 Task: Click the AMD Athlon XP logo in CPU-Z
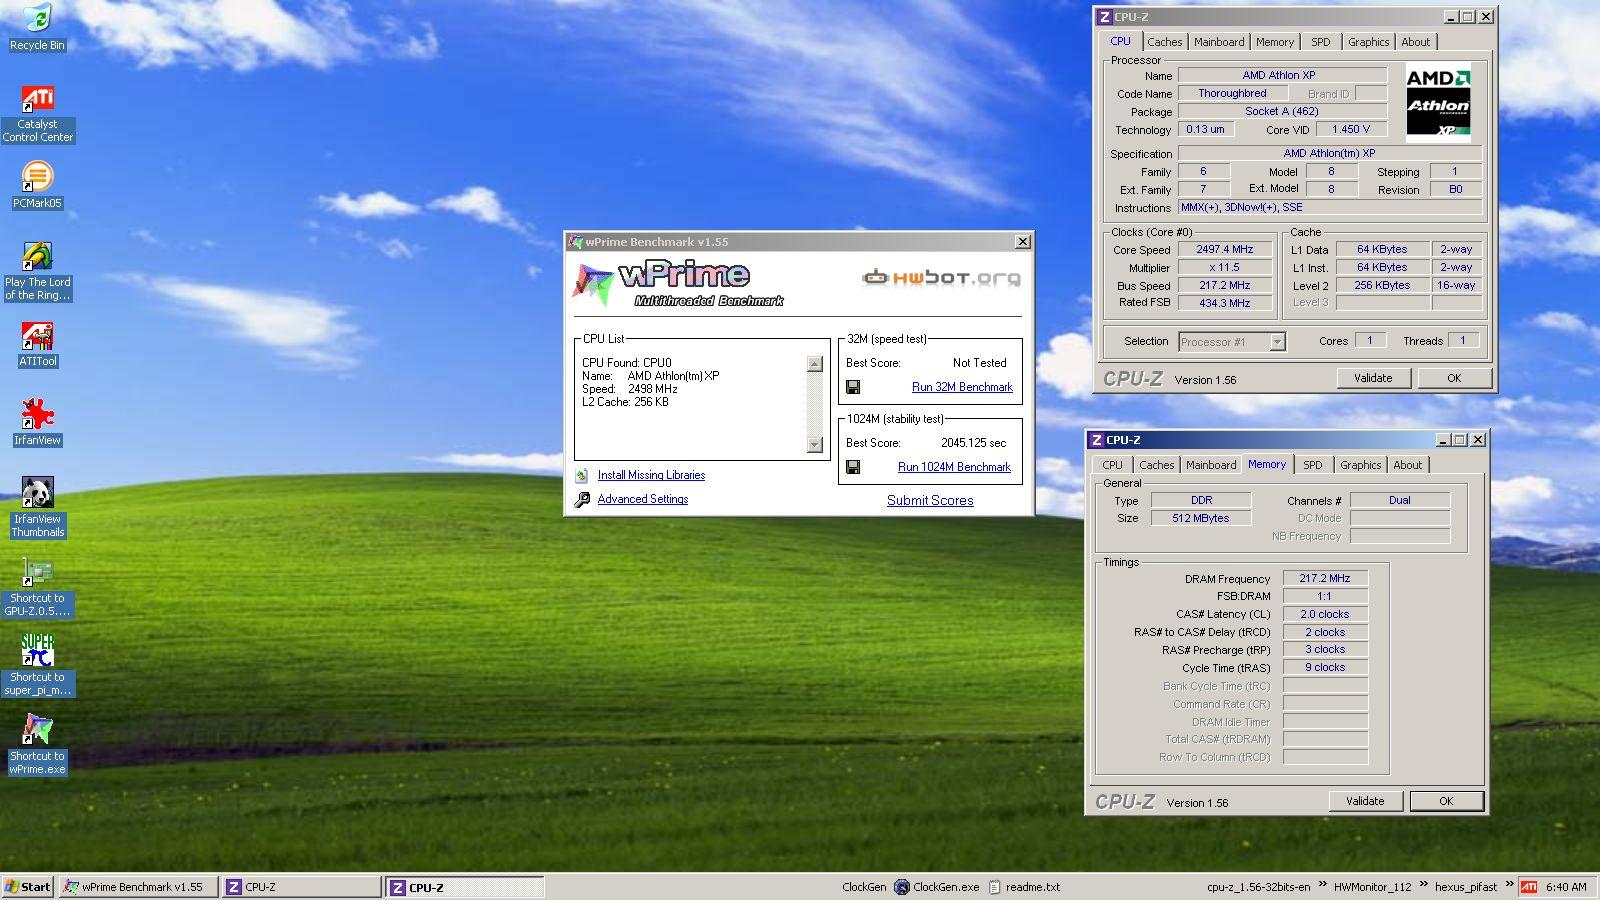pyautogui.click(x=1438, y=103)
